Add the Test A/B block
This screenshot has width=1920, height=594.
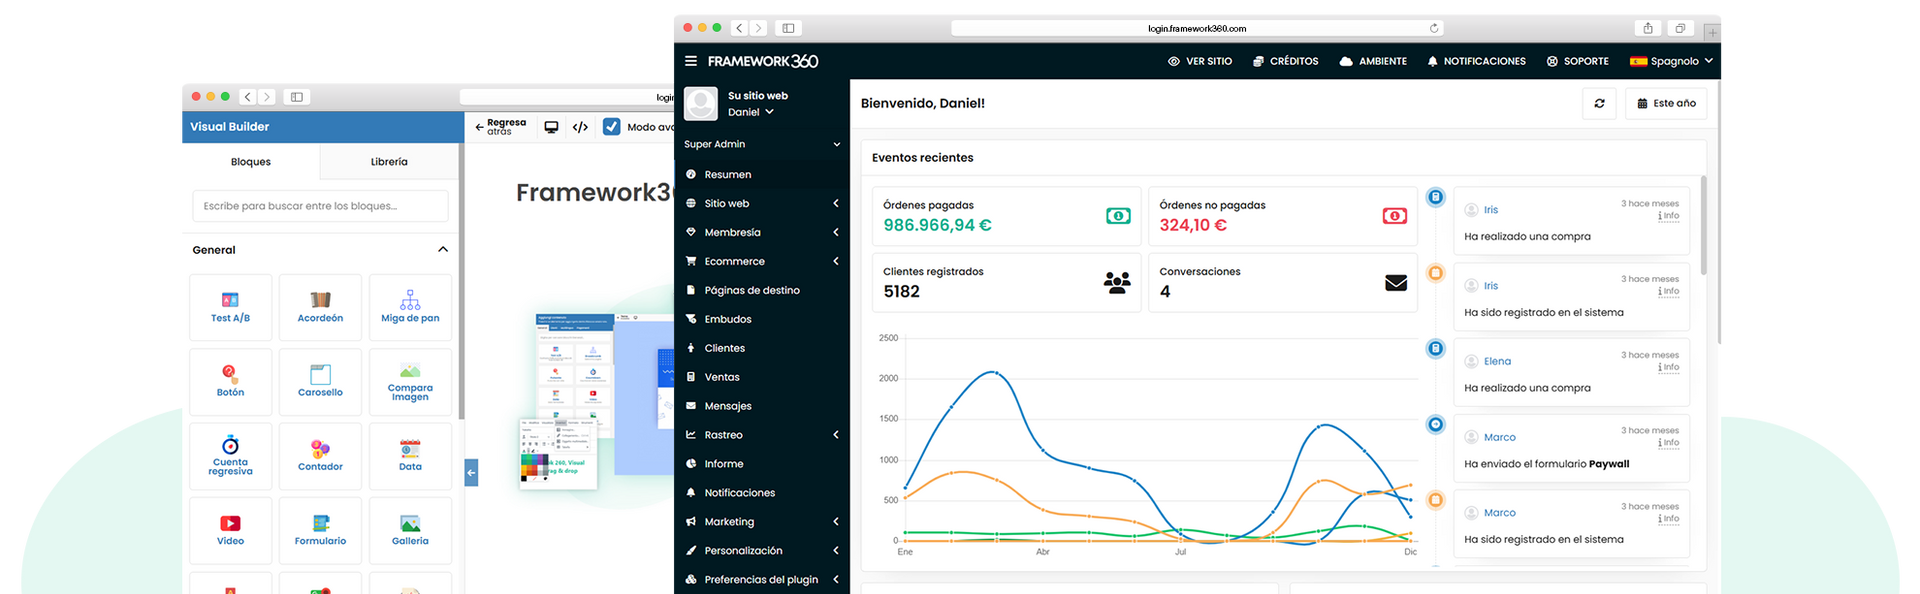click(230, 307)
